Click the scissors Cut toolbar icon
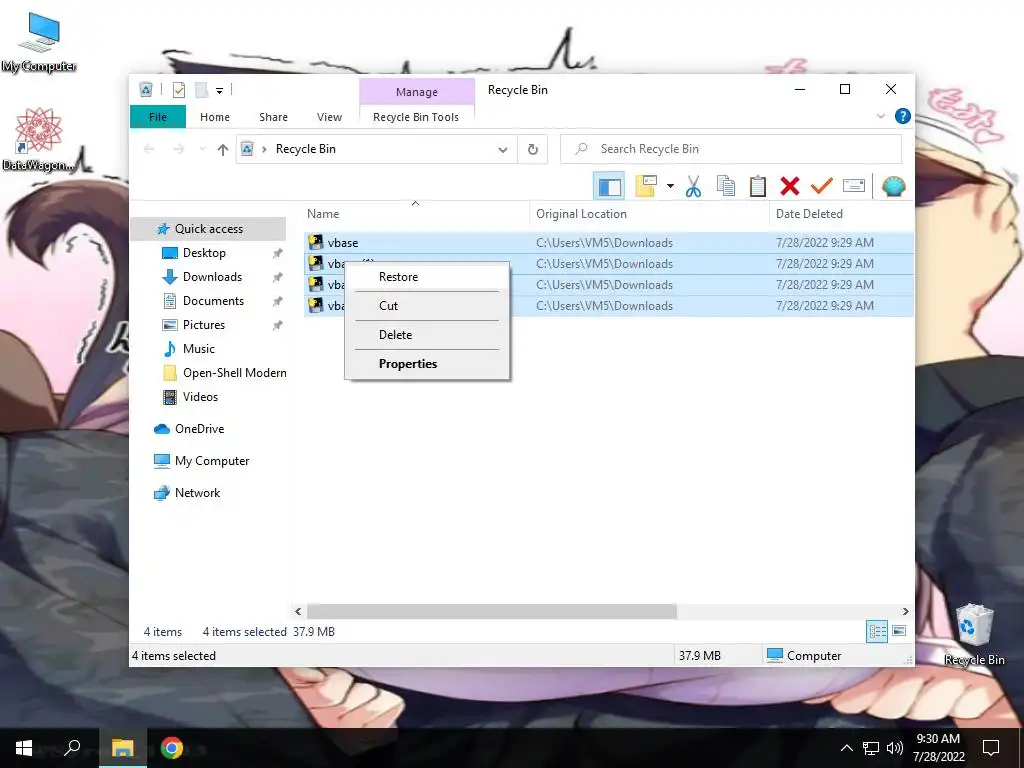Viewport: 1024px width, 768px height. 693,186
